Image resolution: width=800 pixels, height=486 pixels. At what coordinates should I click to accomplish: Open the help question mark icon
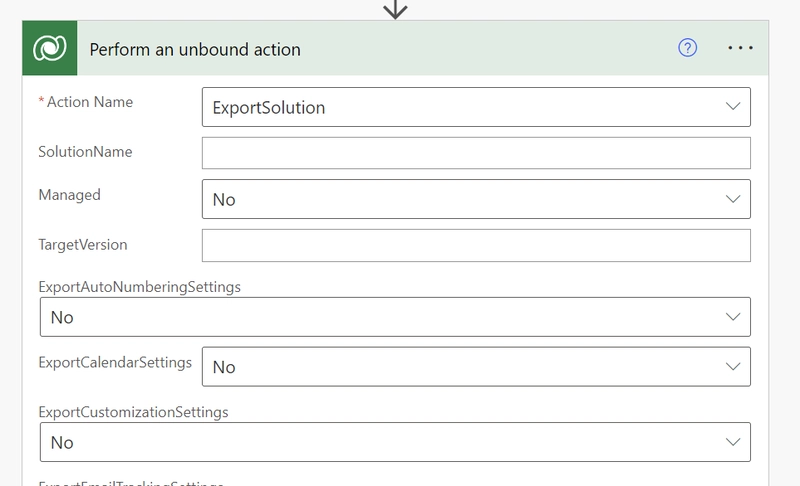pos(687,48)
